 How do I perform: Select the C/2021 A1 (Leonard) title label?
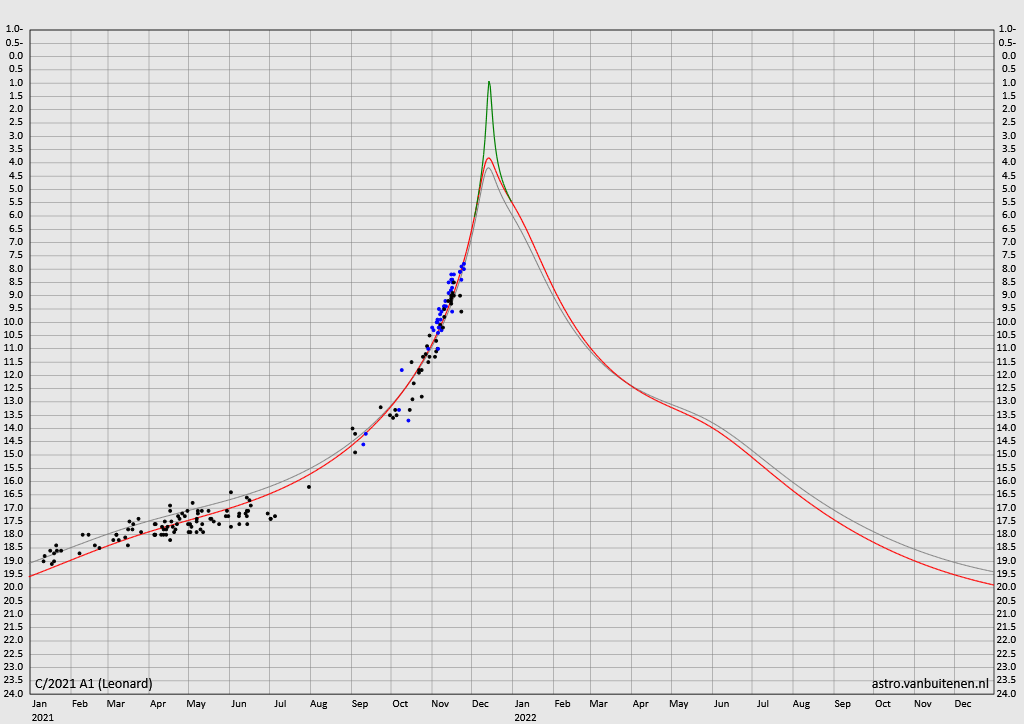(94, 683)
